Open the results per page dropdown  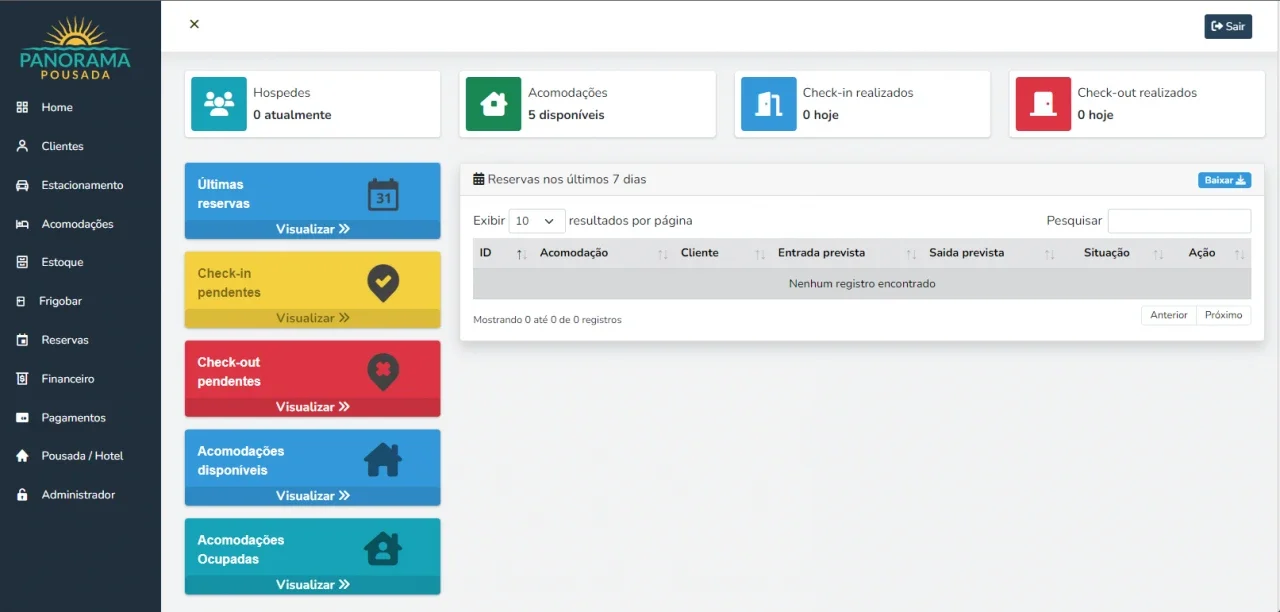coord(537,221)
